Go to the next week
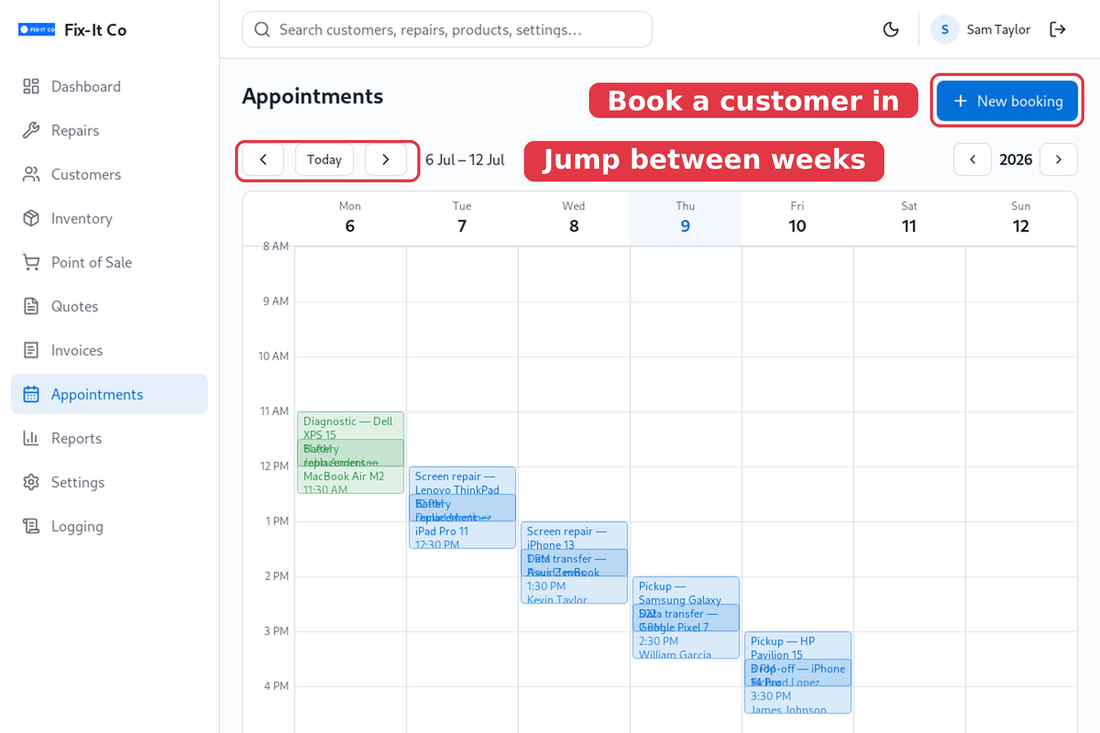 [x=385, y=160]
